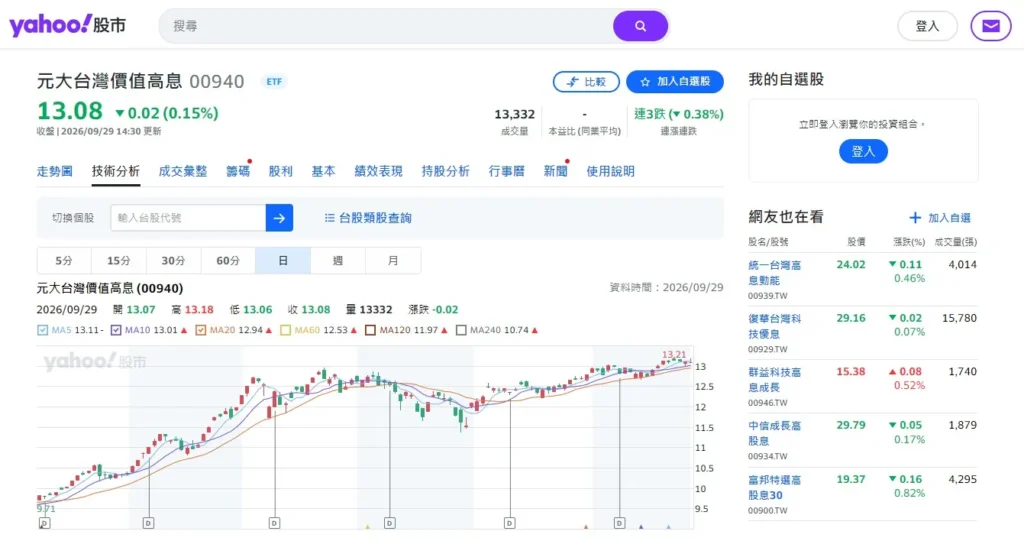Viewport: 1024px width, 541px height.
Task: Open the 使用說明 tab
Action: (610, 171)
